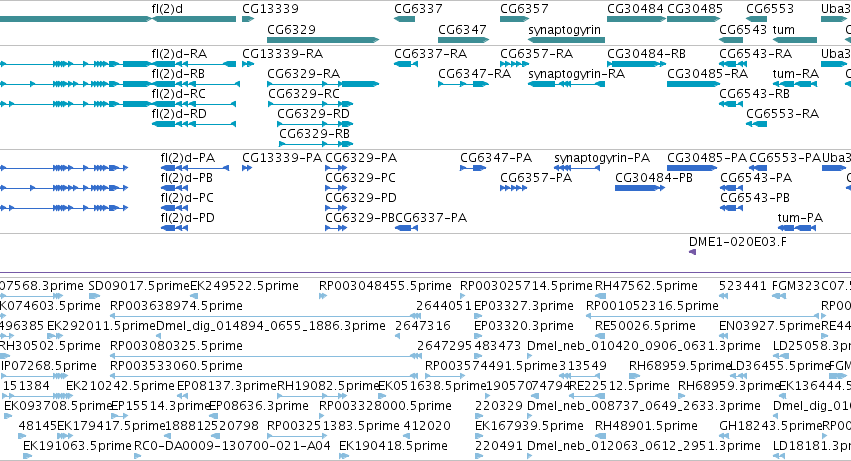Click the CG30484-RB transcript label
Image resolution: width=851 pixels, height=461 pixels.
[x=646, y=54]
